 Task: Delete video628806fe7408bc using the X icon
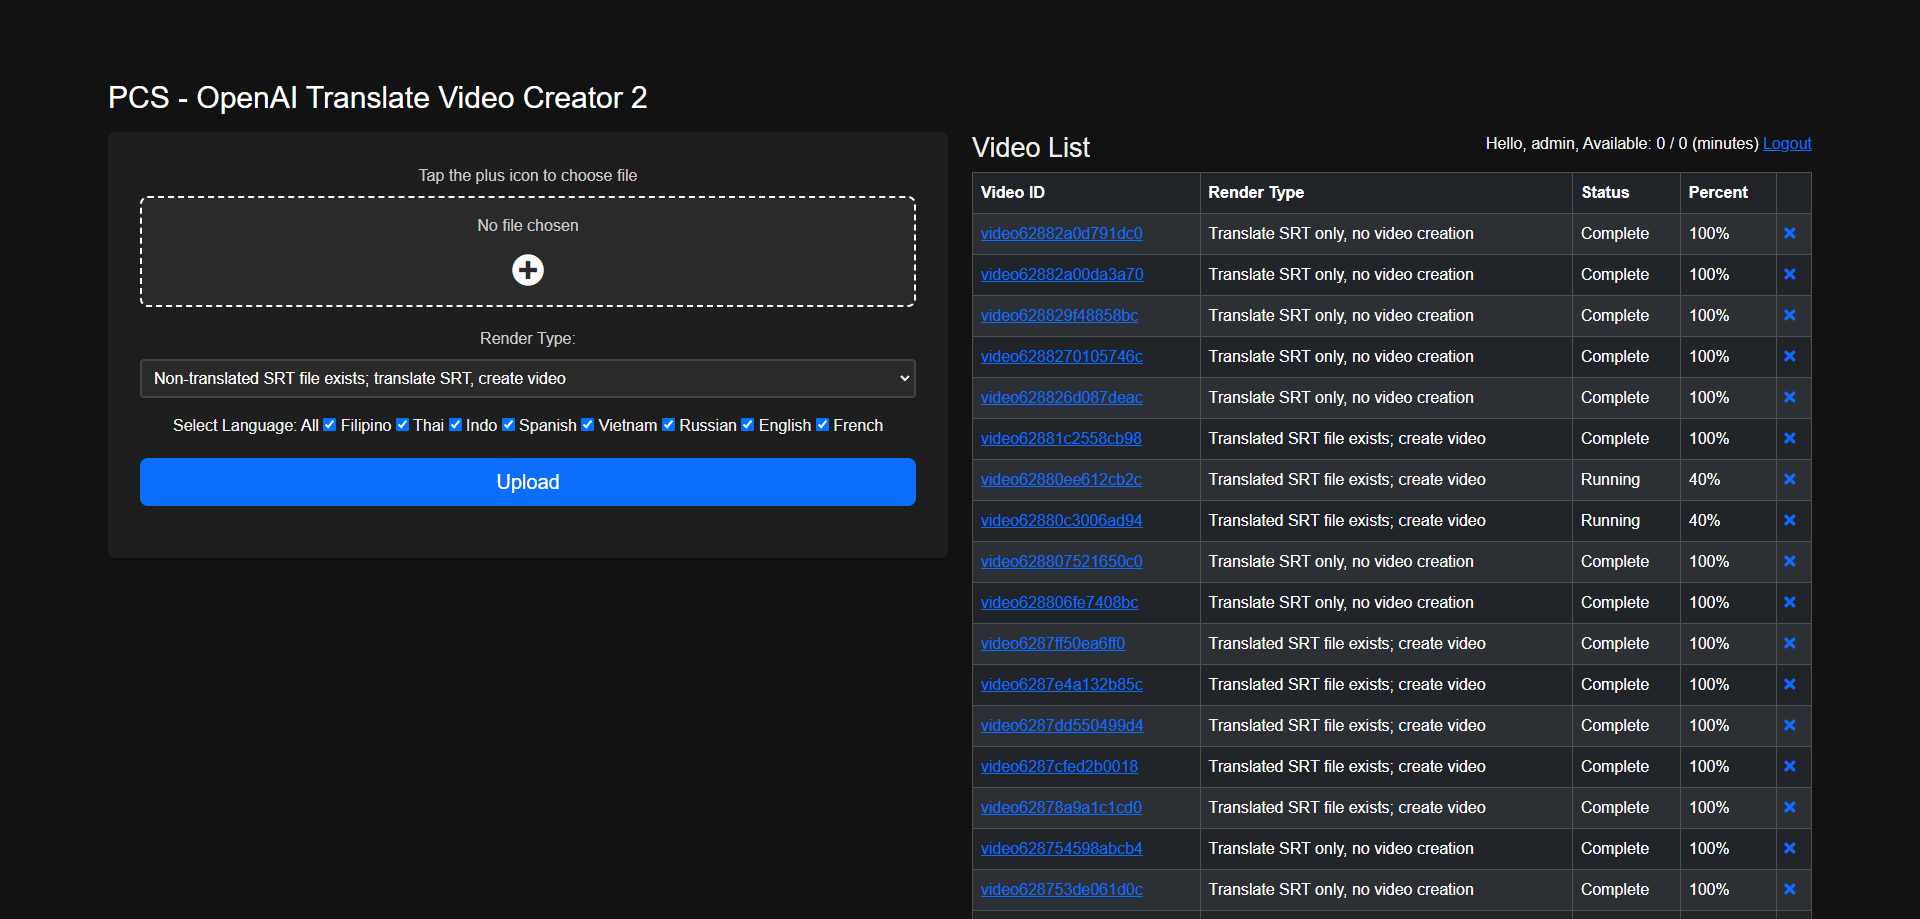coord(1790,602)
